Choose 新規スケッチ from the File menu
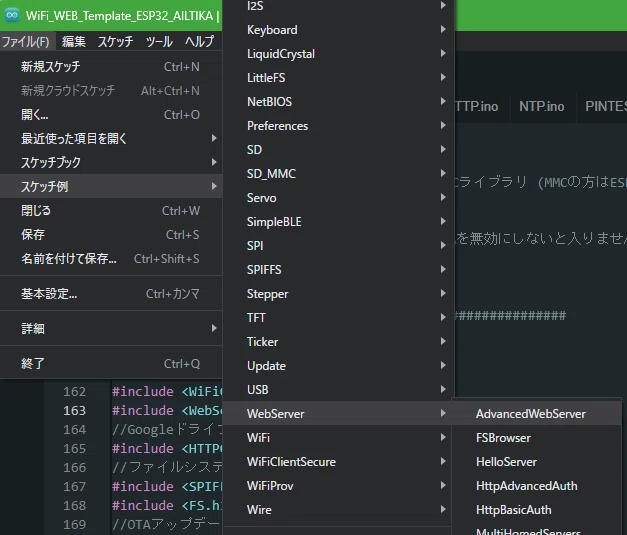The image size is (627, 535). (x=111, y=66)
